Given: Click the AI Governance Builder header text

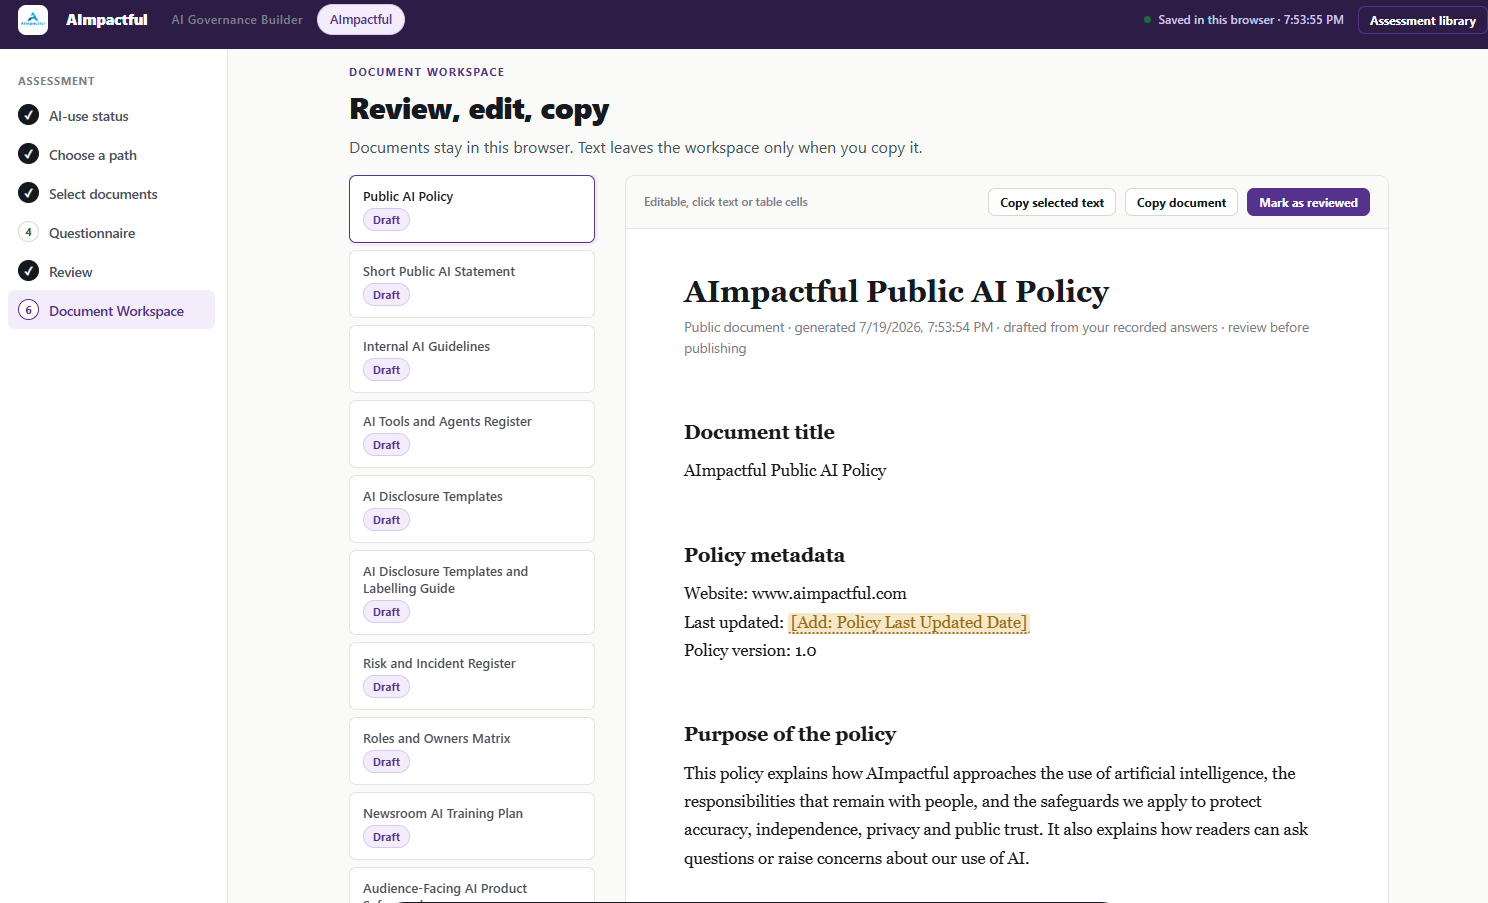Looking at the screenshot, I should (237, 20).
